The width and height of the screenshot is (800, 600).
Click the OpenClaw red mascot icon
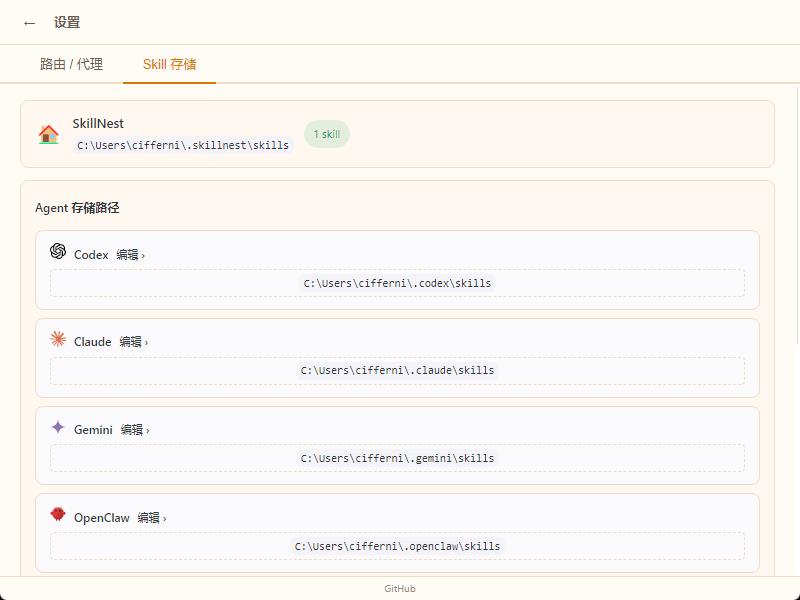click(x=58, y=514)
